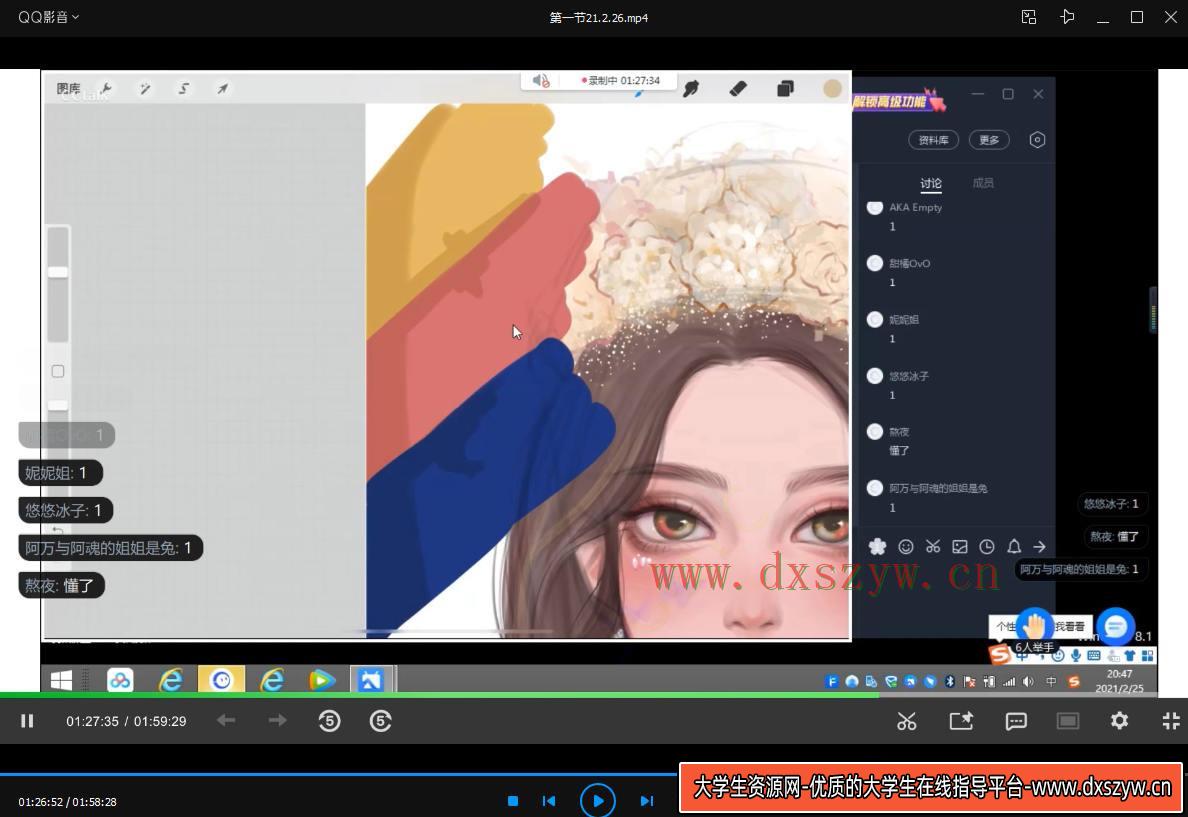Open QQ影音 player settings gear
This screenshot has width=1188, height=817.
point(1119,721)
